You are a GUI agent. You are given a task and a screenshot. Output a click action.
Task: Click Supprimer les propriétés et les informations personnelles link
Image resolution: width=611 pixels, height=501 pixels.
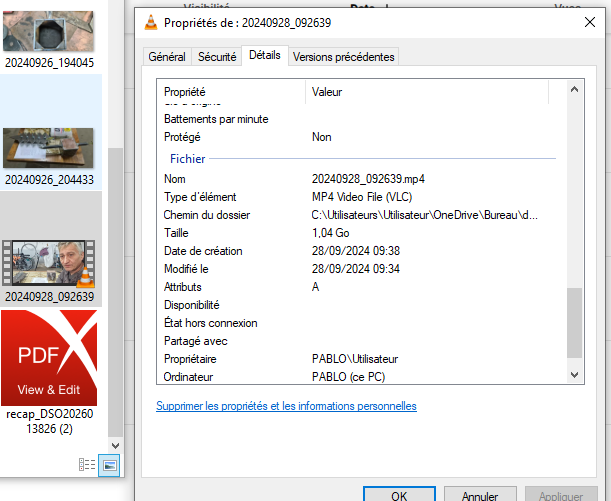(286, 406)
